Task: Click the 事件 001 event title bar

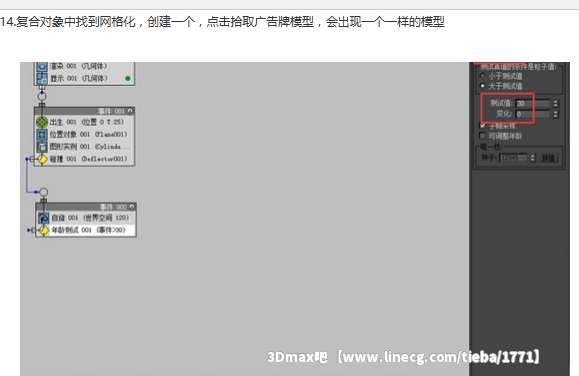Action: pos(85,111)
